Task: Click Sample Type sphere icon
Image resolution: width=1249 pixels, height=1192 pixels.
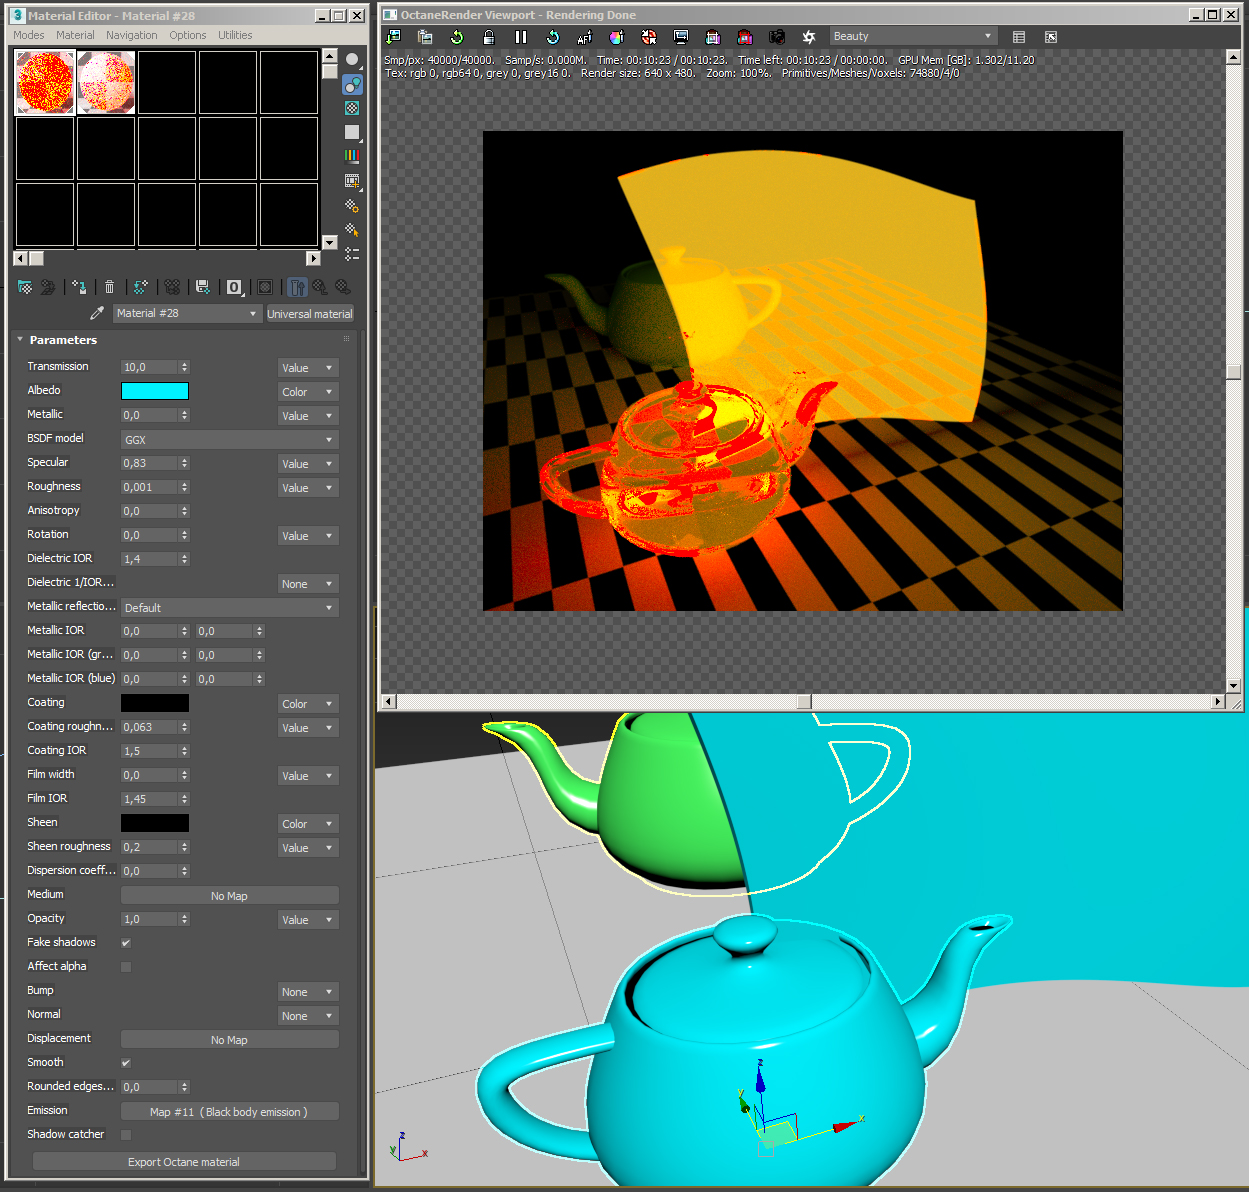Action: click(352, 60)
